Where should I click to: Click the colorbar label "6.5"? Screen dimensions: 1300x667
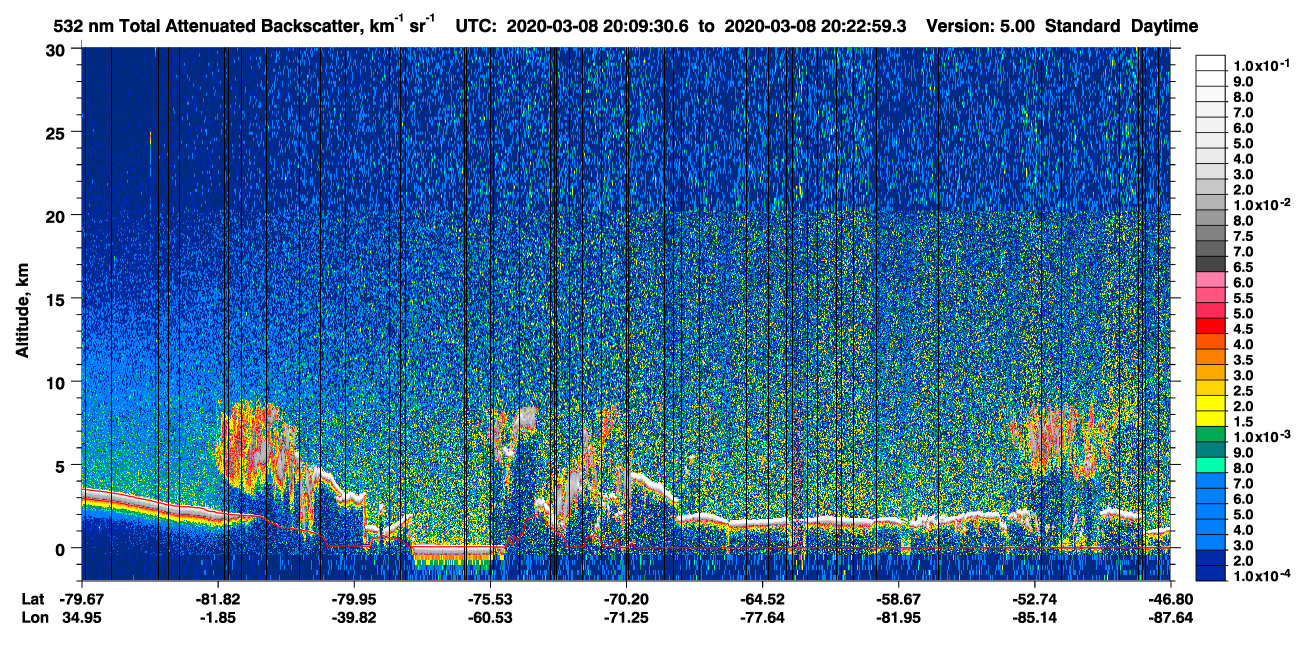coord(1243,267)
